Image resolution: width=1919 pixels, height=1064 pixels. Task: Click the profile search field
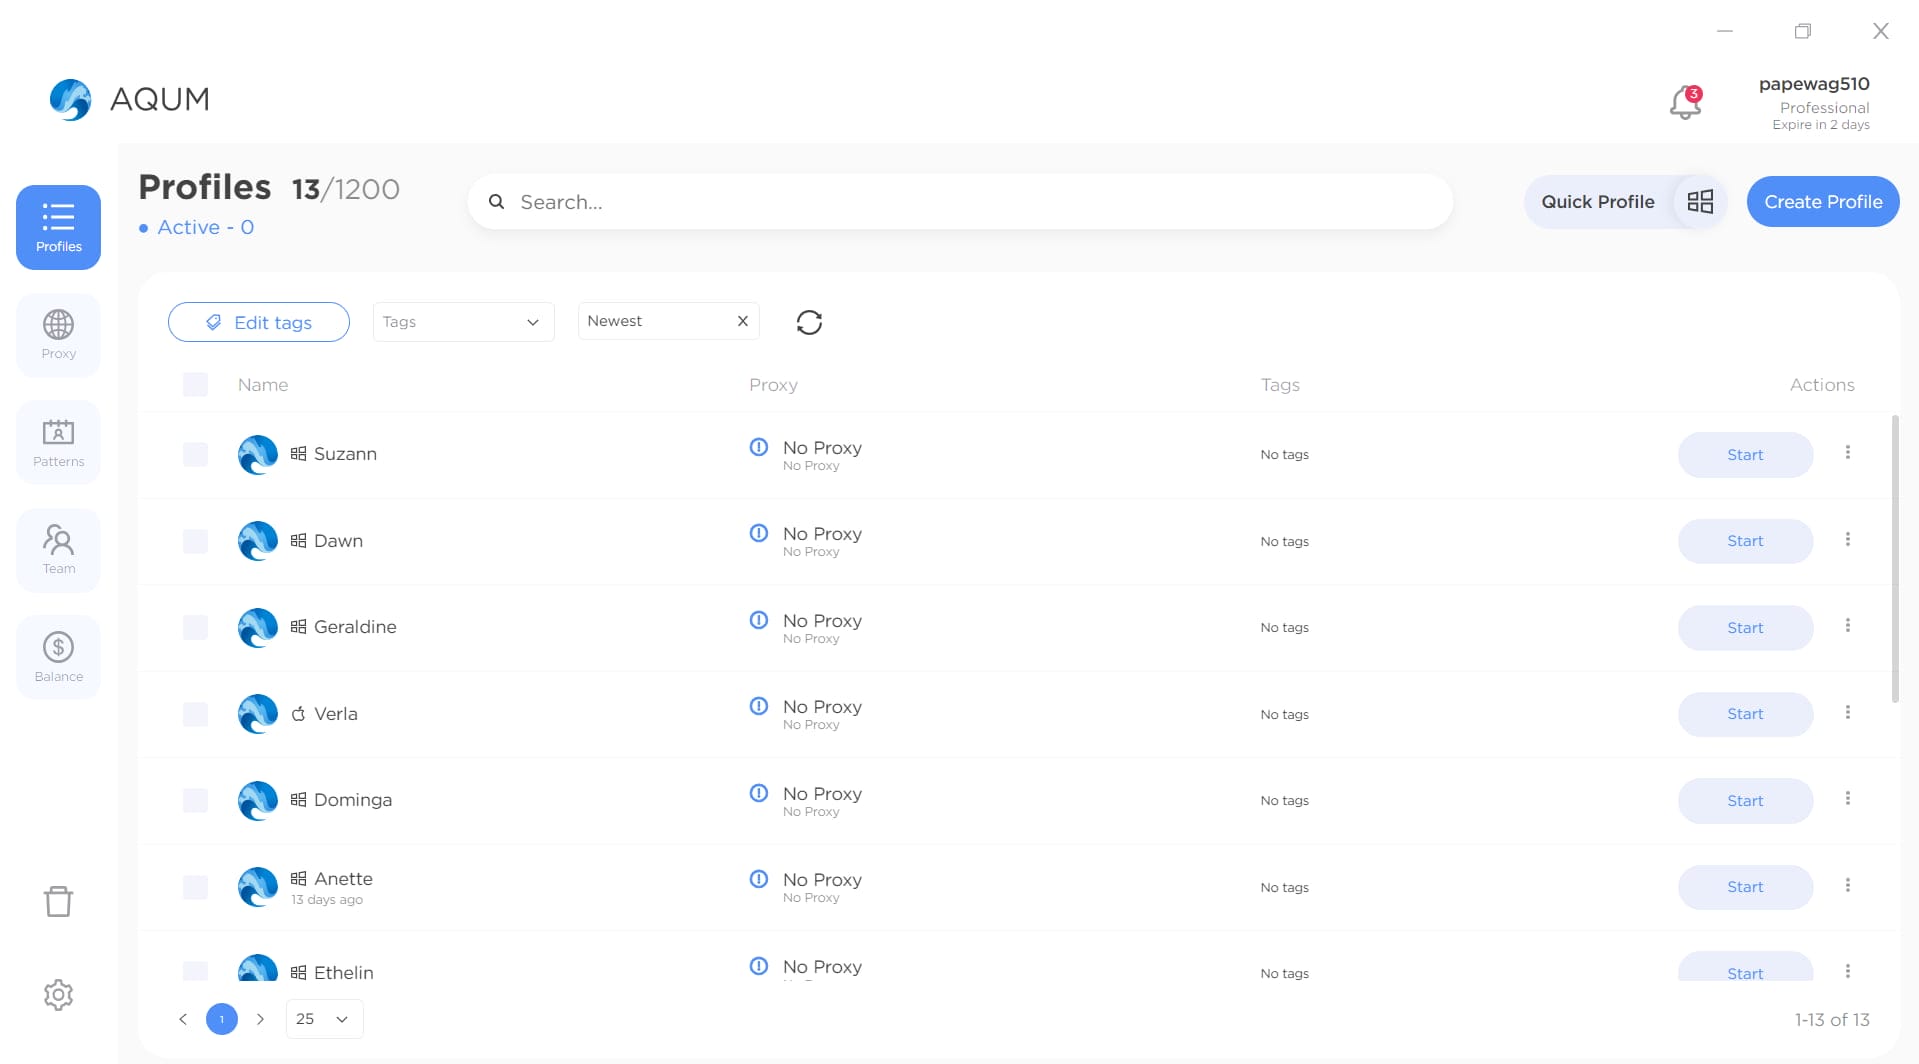tap(960, 202)
